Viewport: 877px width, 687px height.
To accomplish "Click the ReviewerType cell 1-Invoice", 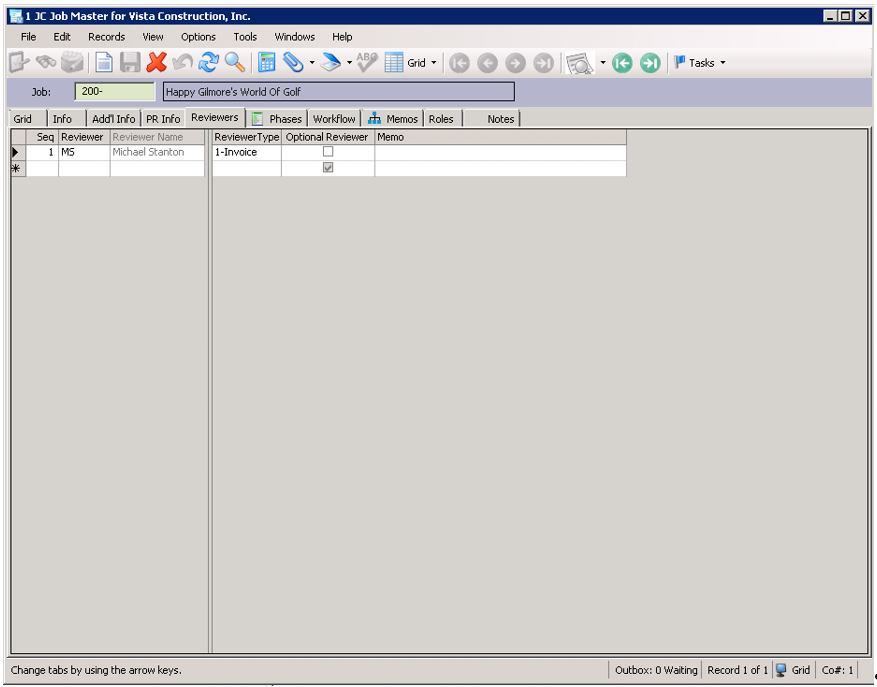I will coord(247,152).
